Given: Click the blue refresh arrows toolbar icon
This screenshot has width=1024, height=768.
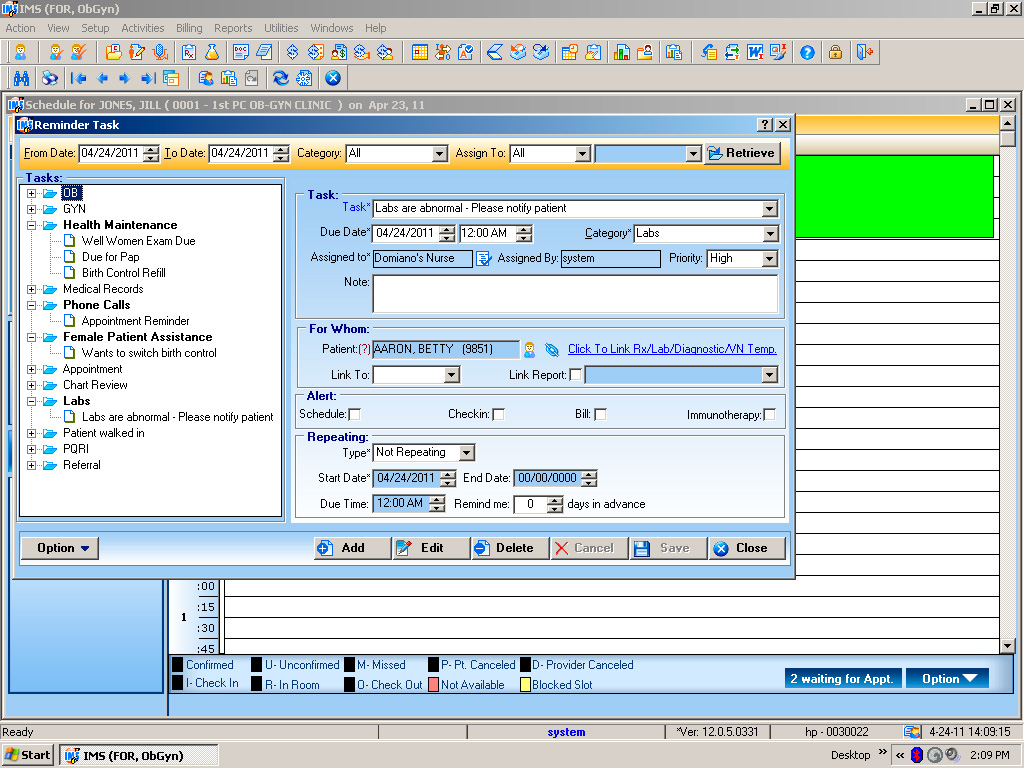Looking at the screenshot, I should coord(281,78).
